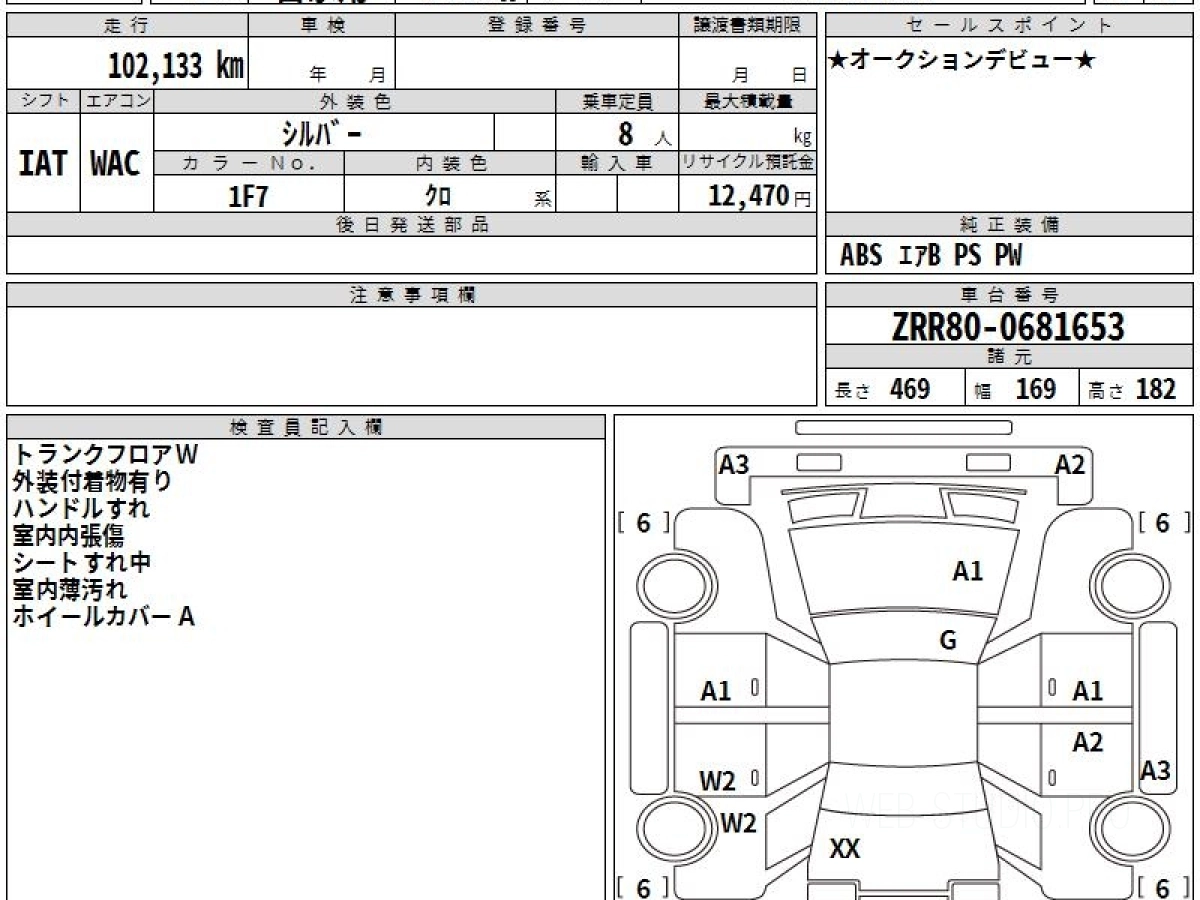
Task: Select the IAT shift value
Action: coord(43,163)
